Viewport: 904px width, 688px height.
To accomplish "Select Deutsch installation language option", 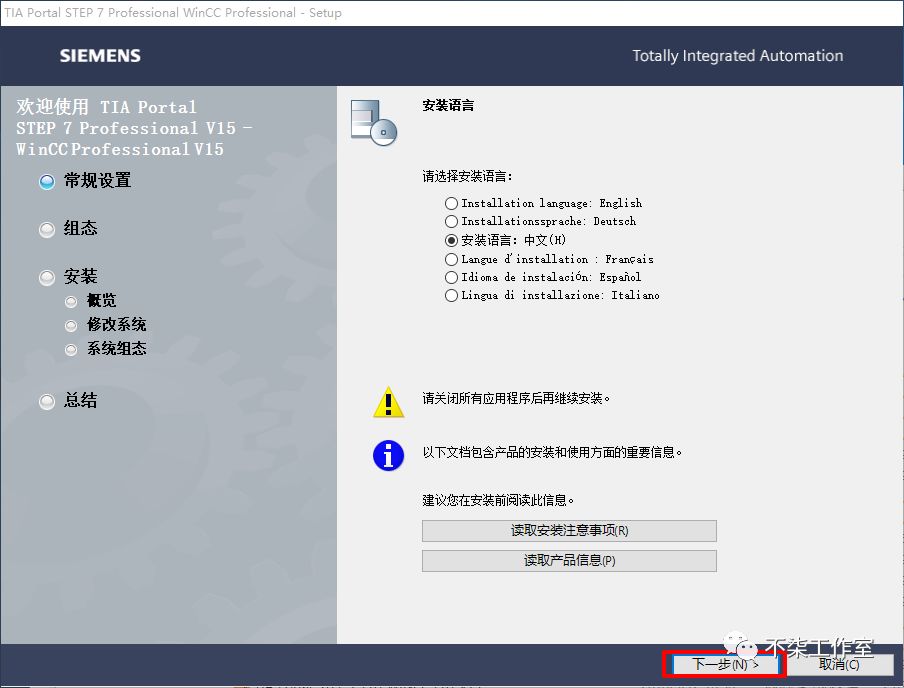I will tap(451, 221).
